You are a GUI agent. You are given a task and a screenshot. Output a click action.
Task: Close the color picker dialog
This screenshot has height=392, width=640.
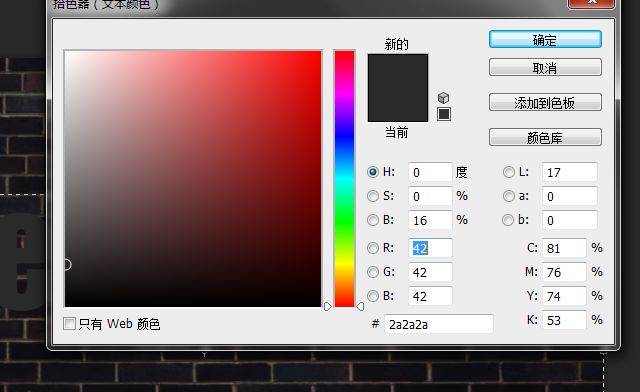pos(591,3)
